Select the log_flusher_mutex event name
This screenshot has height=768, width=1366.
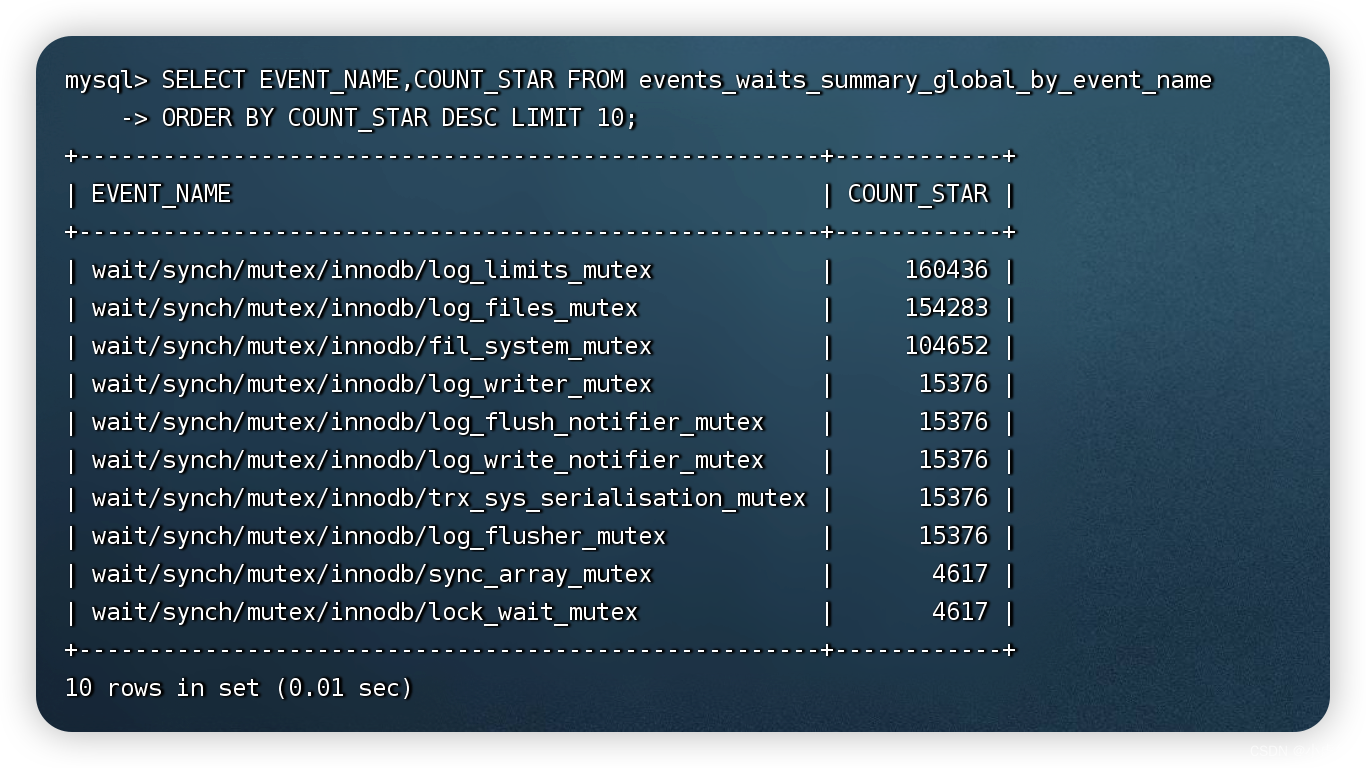(x=378, y=536)
